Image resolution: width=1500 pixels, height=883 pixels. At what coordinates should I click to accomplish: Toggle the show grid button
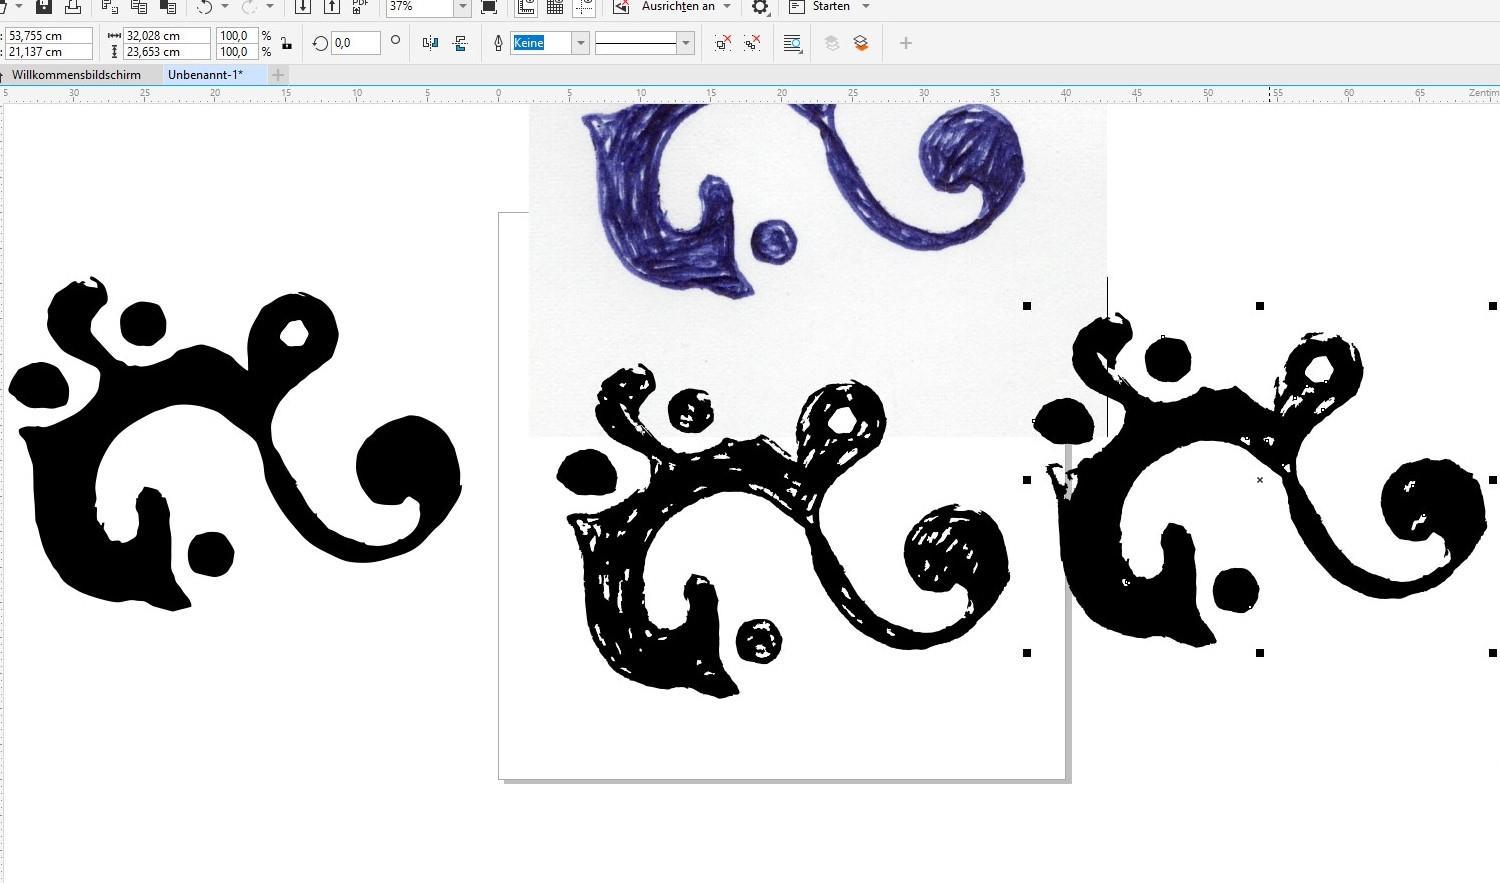(555, 7)
